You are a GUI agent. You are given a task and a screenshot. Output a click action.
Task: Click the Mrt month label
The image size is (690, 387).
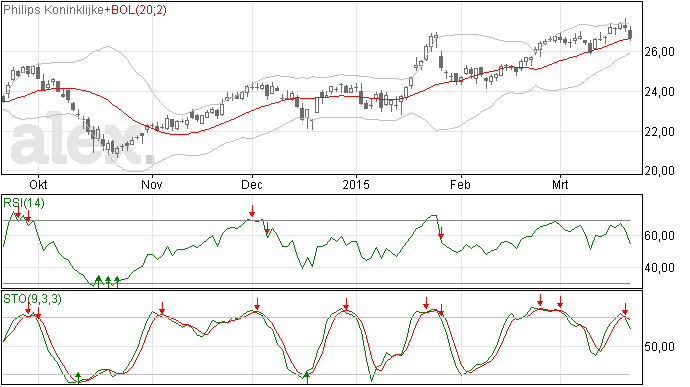point(560,184)
